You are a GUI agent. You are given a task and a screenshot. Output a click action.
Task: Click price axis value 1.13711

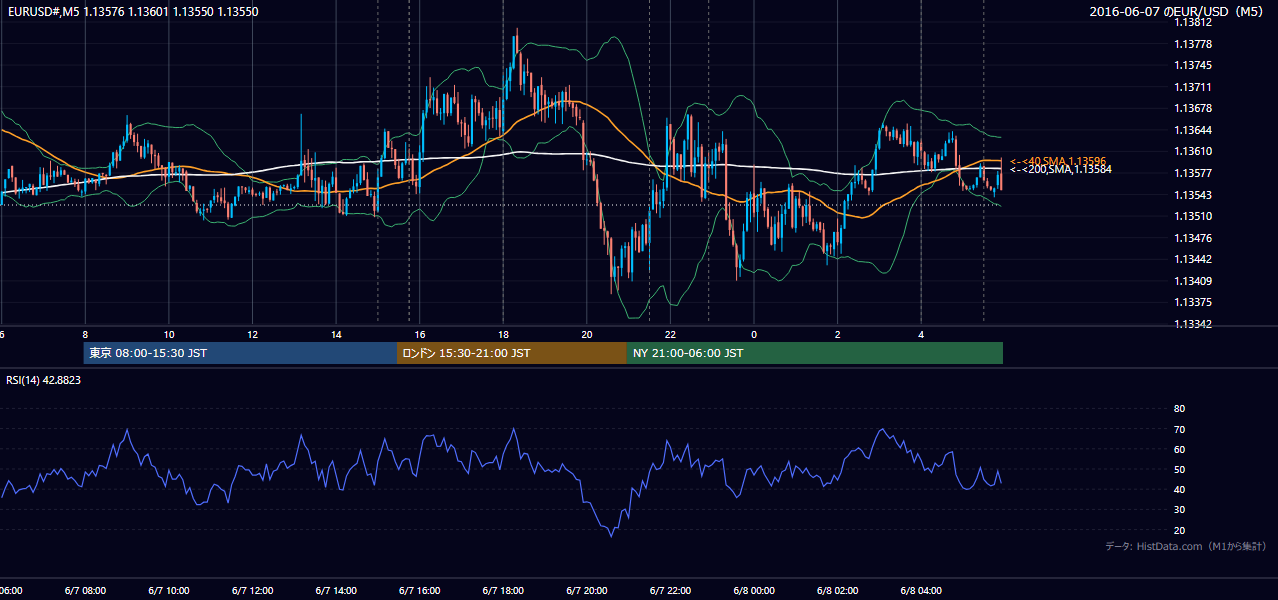coord(1193,87)
